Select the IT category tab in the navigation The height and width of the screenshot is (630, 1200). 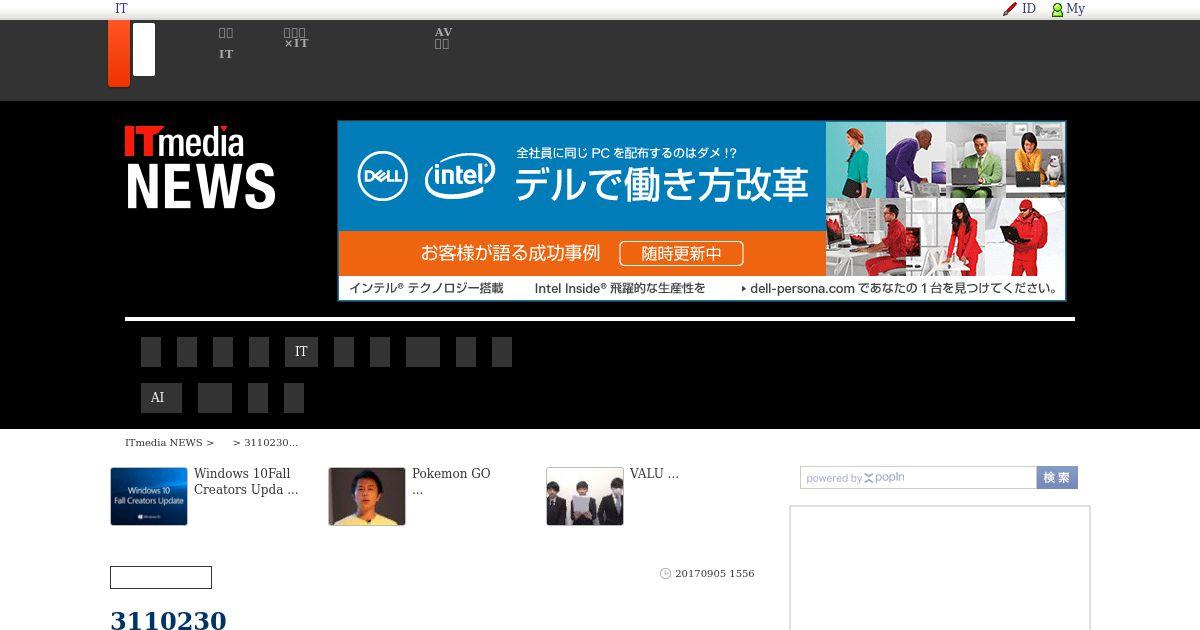(301, 352)
